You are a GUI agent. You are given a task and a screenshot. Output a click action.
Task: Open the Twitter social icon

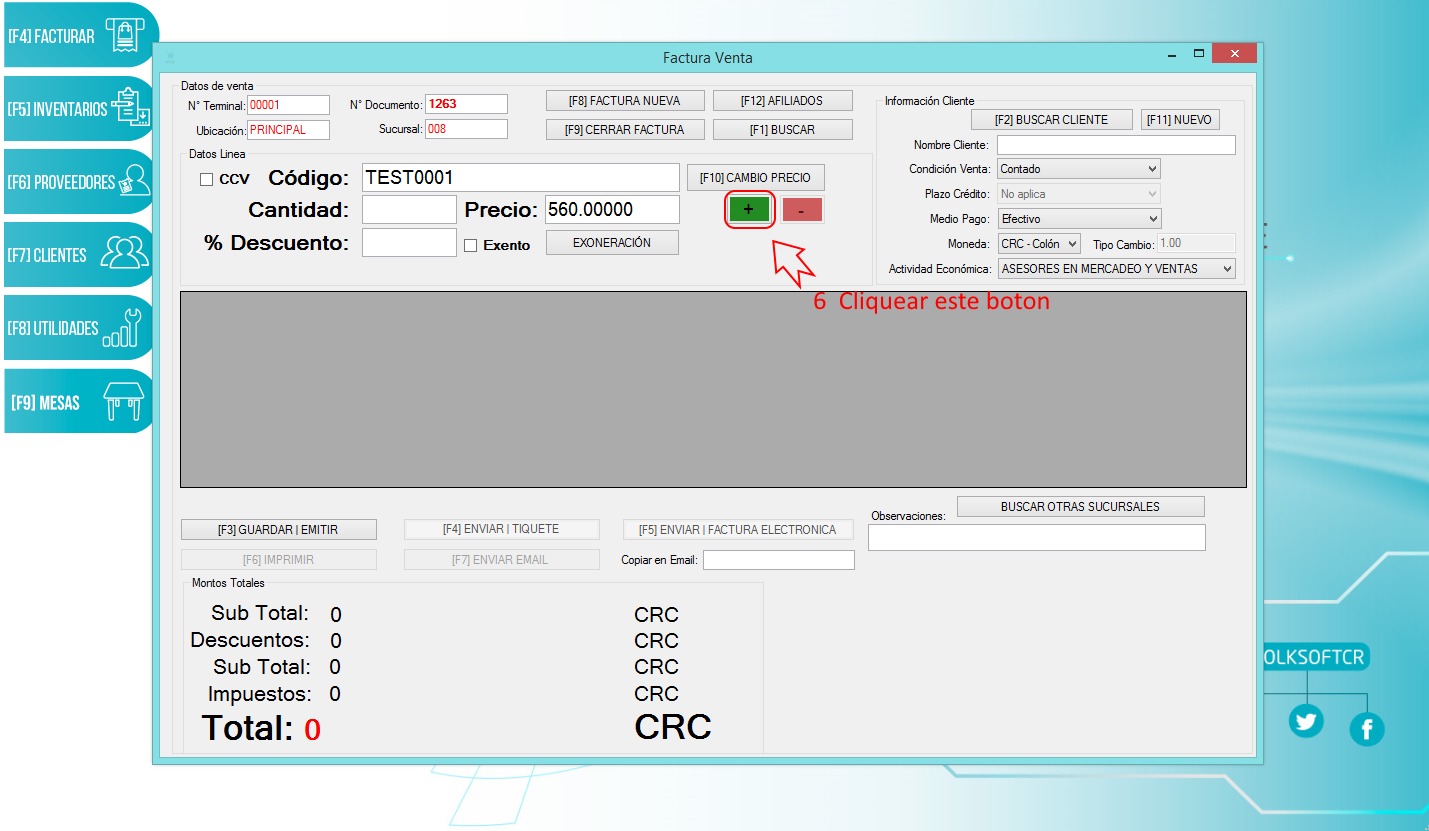tap(1306, 720)
